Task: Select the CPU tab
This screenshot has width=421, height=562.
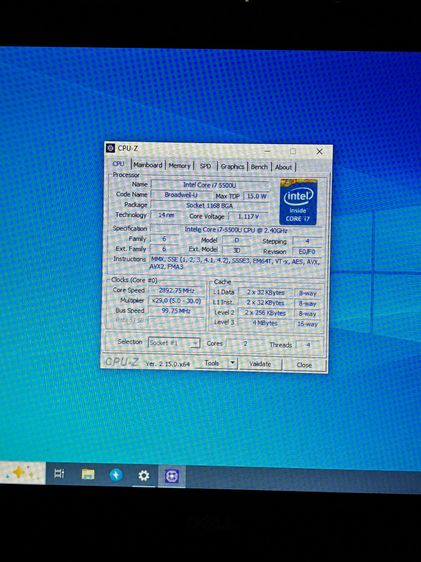Action: pos(118,164)
